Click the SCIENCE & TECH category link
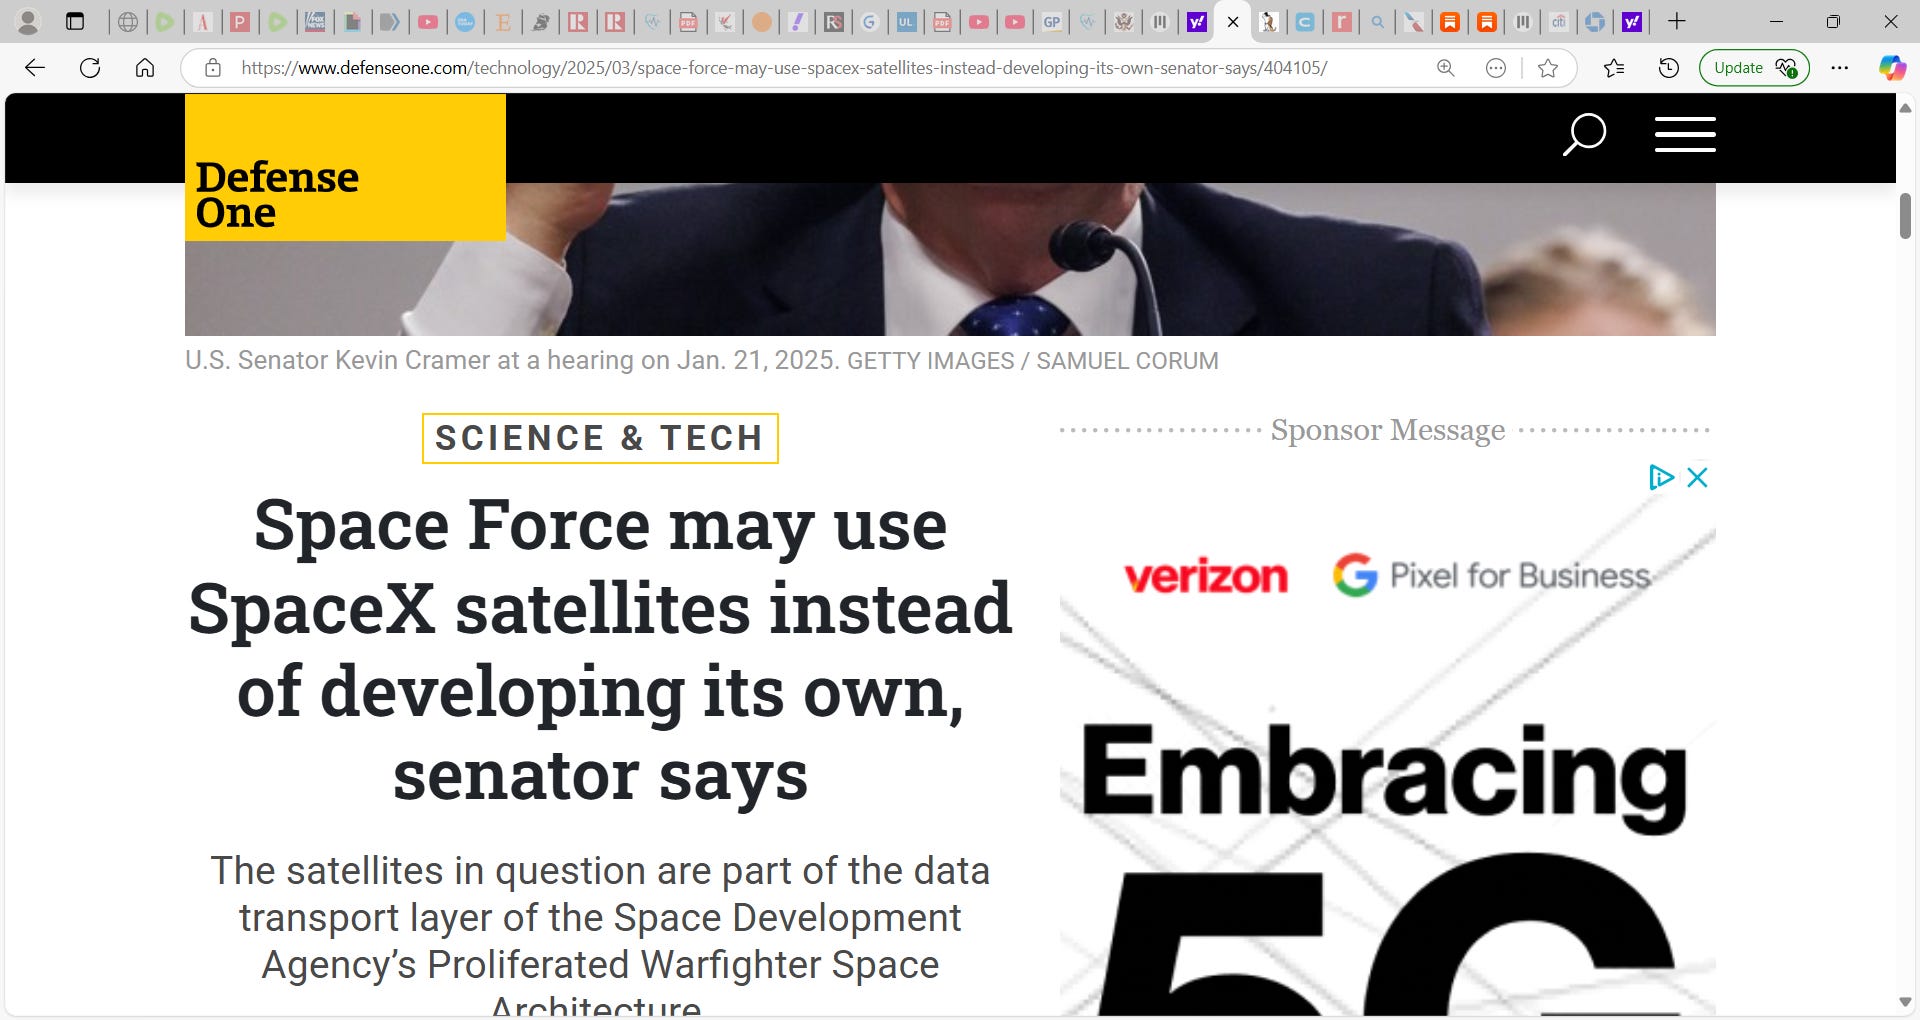 point(600,438)
